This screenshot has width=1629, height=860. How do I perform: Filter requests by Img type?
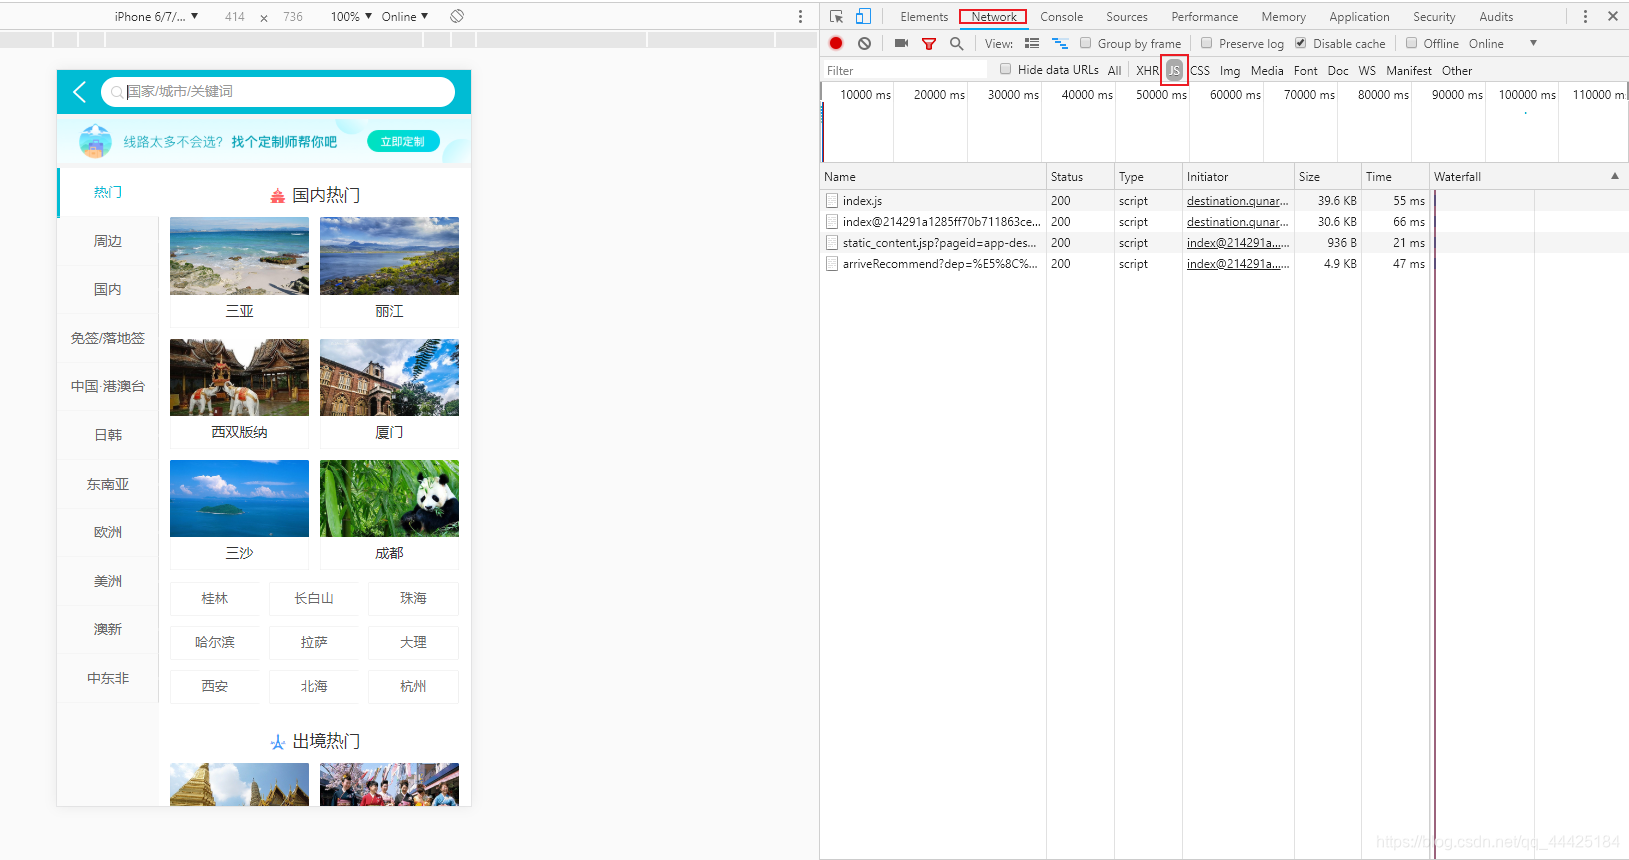coord(1230,70)
